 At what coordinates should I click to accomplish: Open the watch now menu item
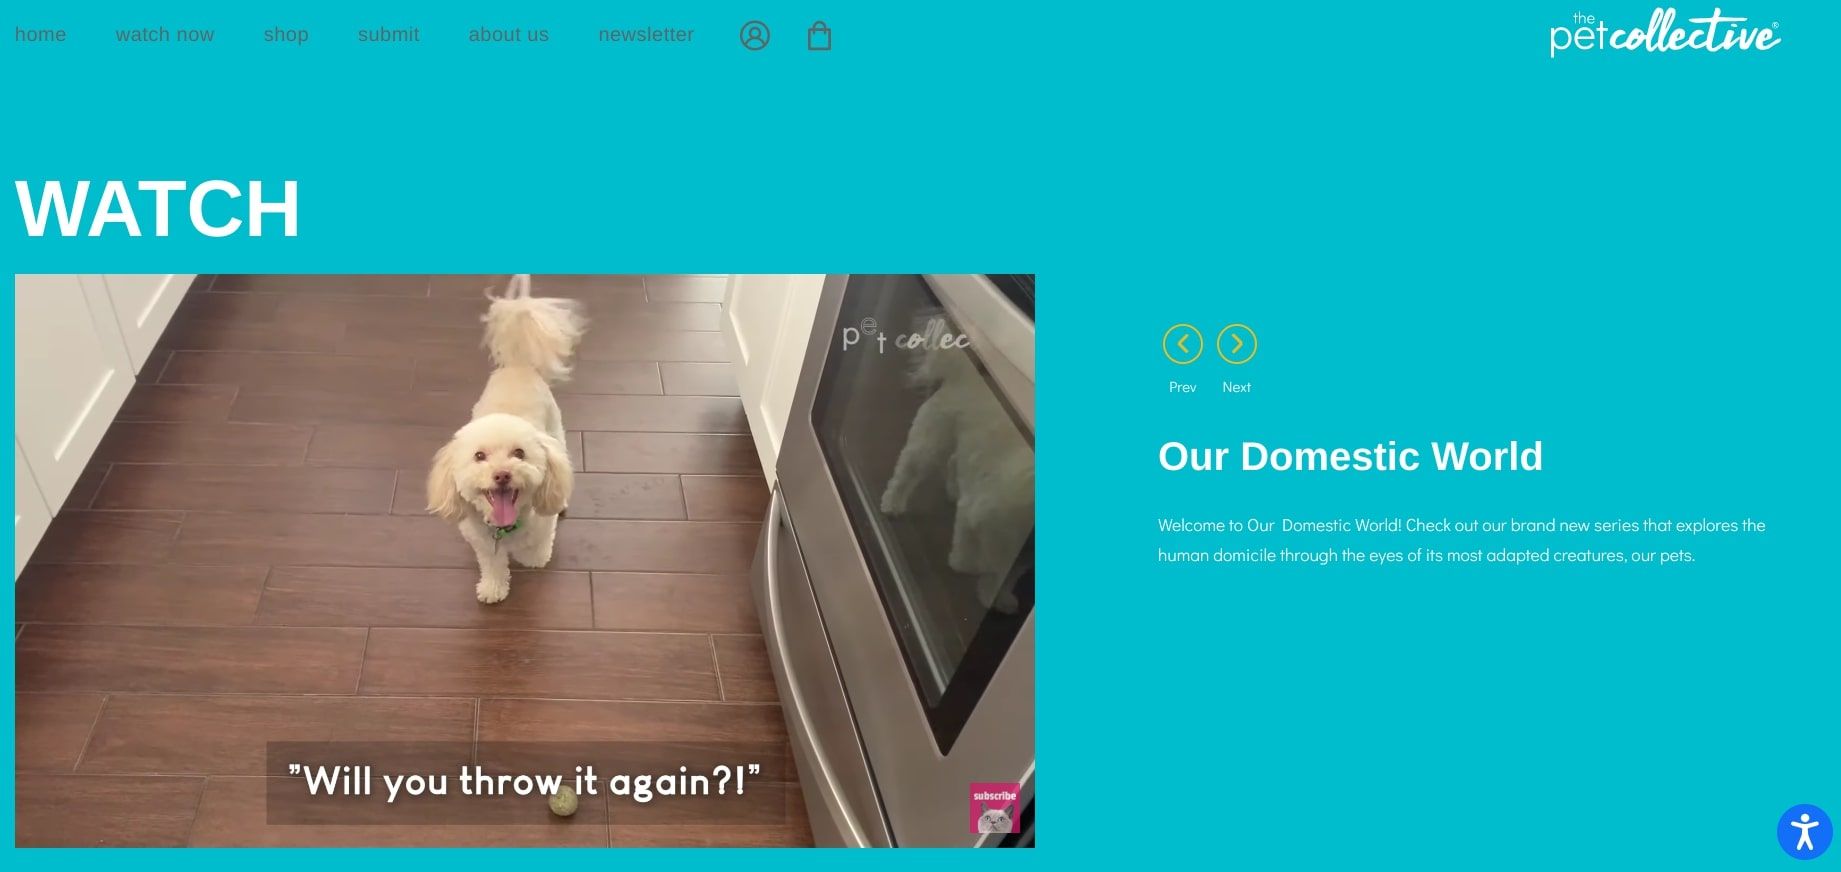pos(165,35)
